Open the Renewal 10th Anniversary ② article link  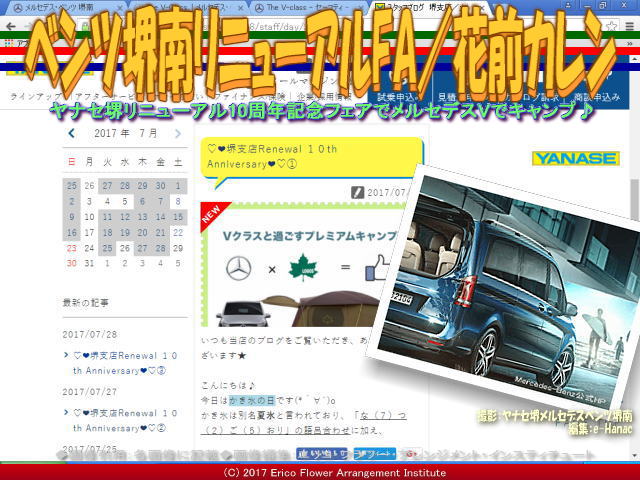point(125,420)
